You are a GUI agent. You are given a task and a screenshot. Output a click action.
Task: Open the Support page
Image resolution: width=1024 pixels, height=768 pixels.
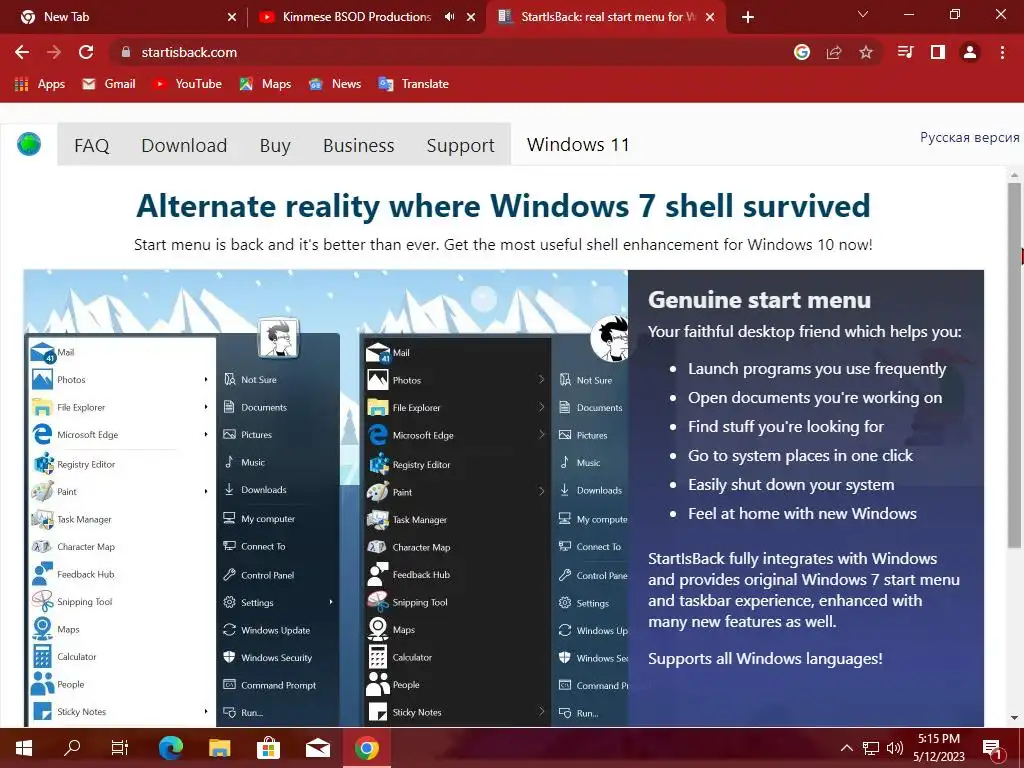click(460, 145)
